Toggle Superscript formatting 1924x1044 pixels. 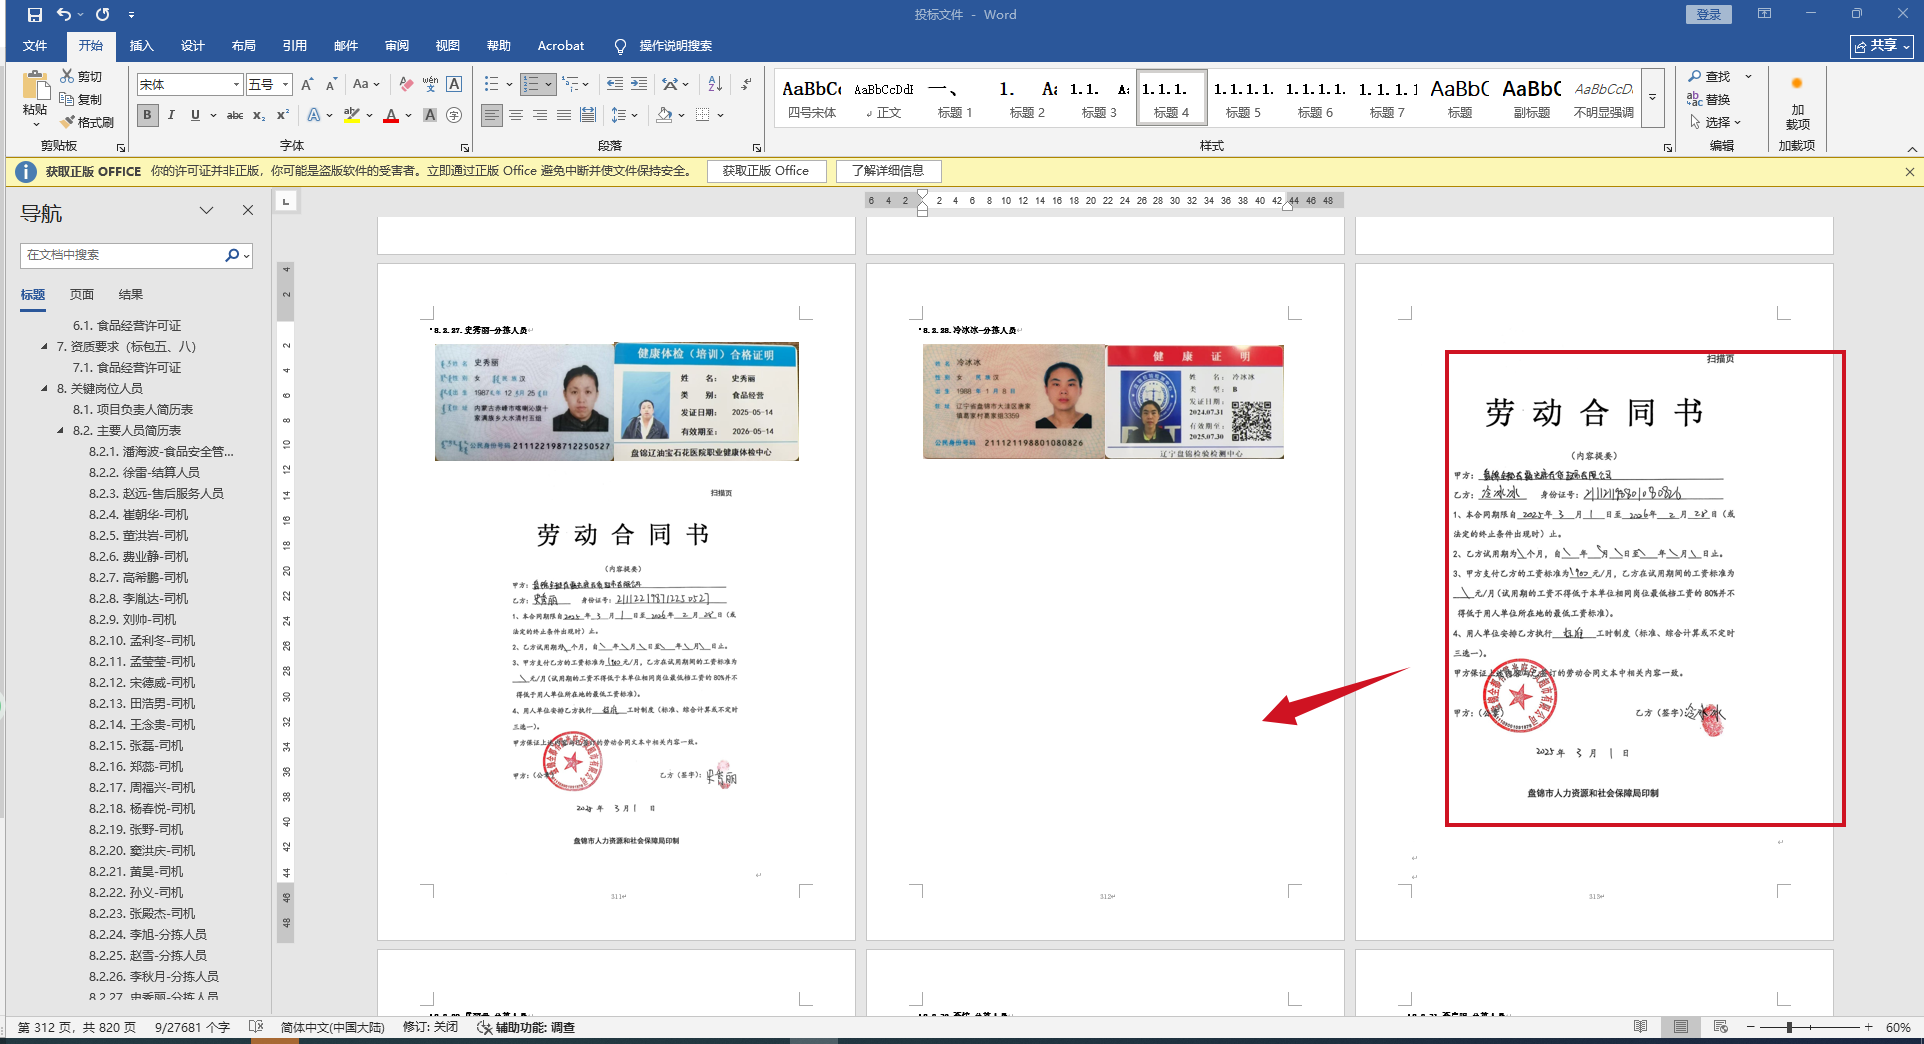283,115
